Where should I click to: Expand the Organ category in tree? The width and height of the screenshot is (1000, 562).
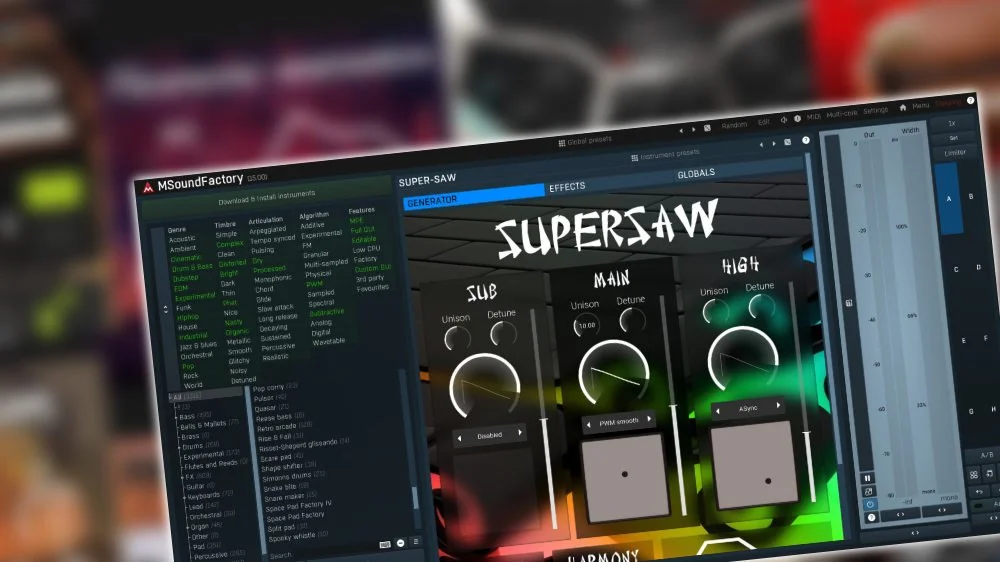pos(188,528)
